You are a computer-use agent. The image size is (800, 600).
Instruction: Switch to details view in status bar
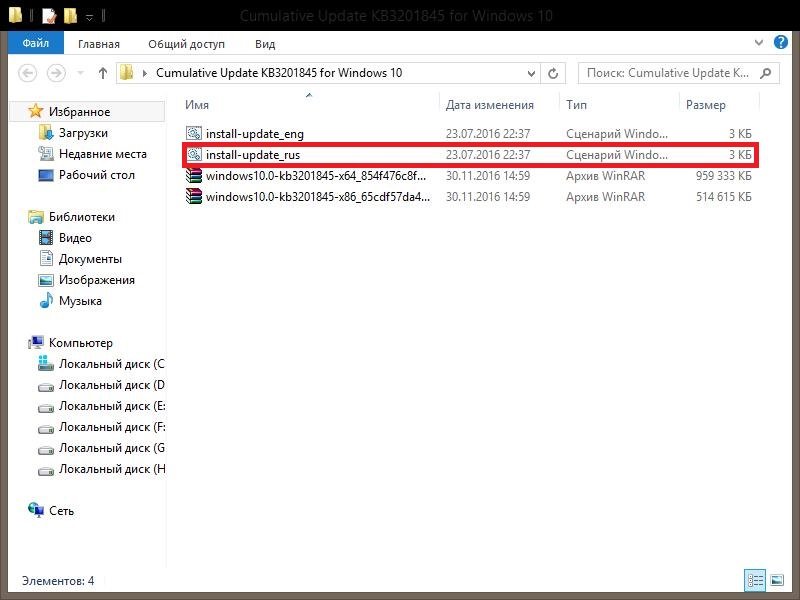pyautogui.click(x=755, y=580)
